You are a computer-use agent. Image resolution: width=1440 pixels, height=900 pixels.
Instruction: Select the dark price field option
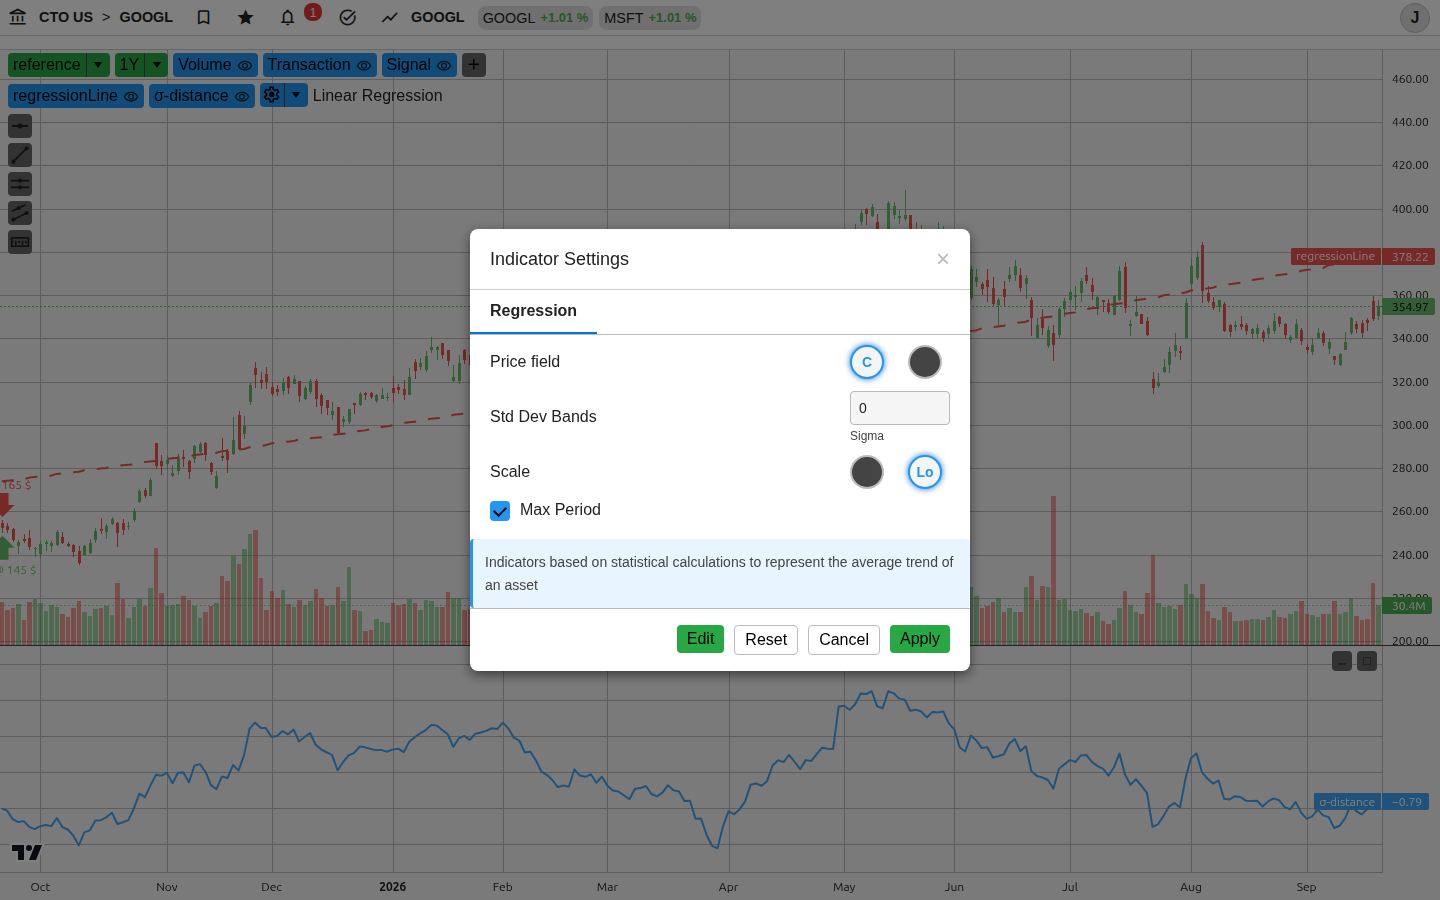click(x=925, y=362)
